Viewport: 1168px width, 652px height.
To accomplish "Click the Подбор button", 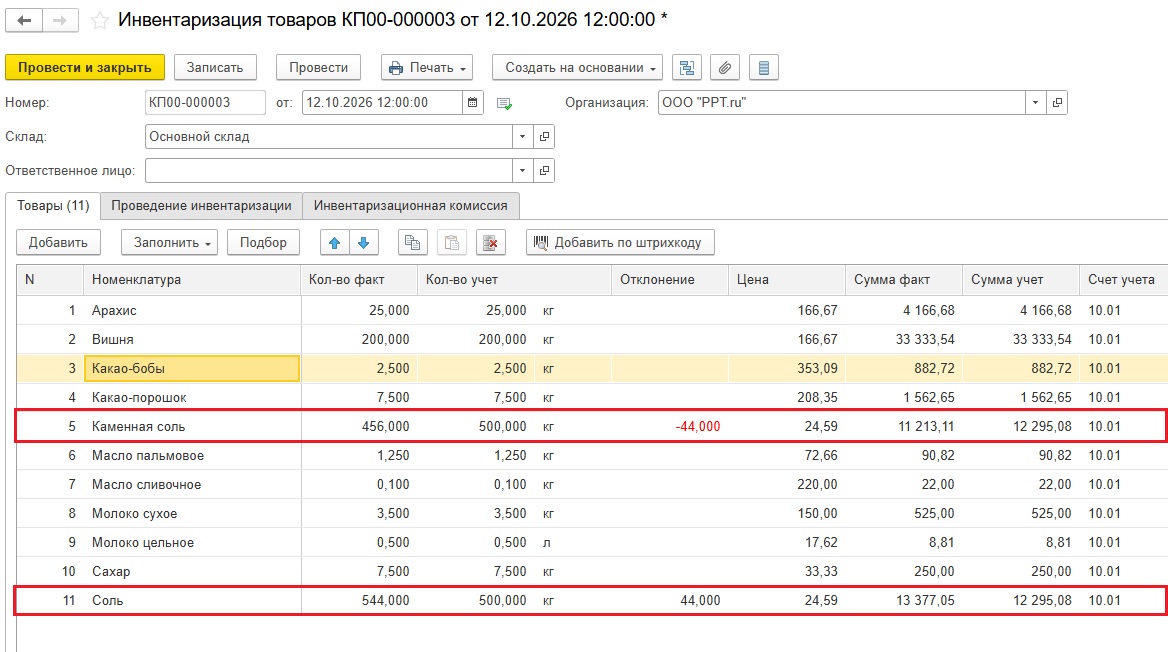I will (263, 243).
